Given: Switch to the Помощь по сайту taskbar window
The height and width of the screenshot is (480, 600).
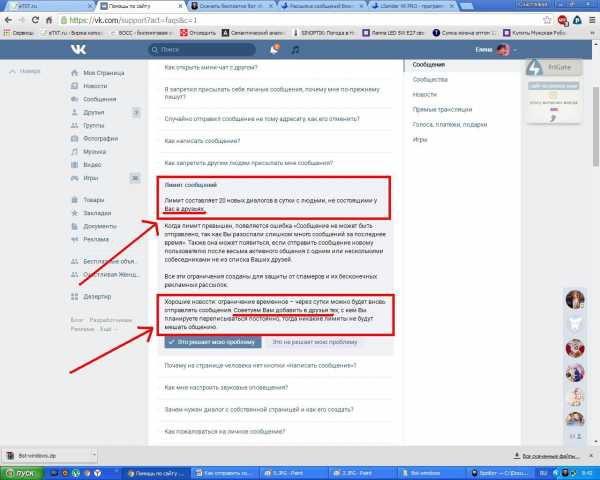Looking at the screenshot, I should (x=157, y=473).
